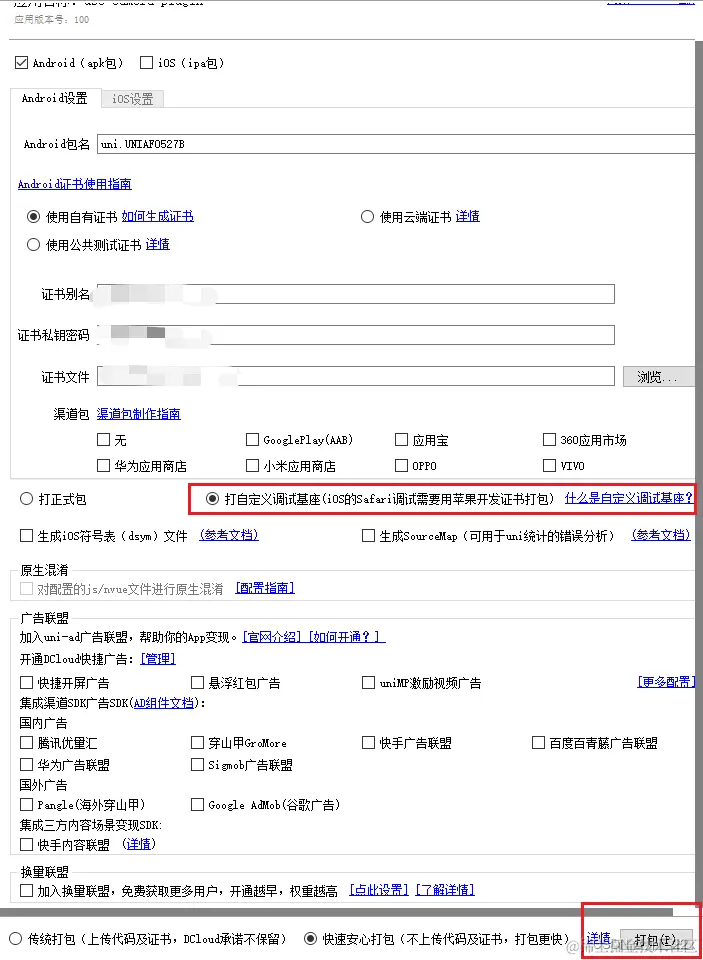
Task: Open 更多配置 link
Action: pos(666,682)
